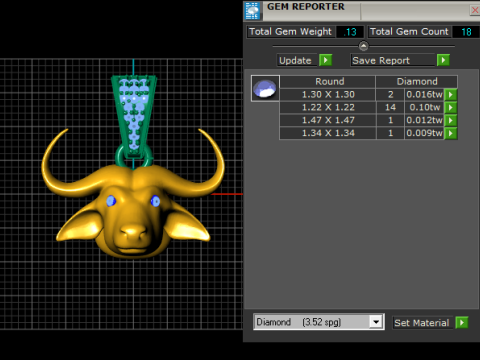Close the Gem Reporter window
The height and width of the screenshot is (360, 480).
475,10
